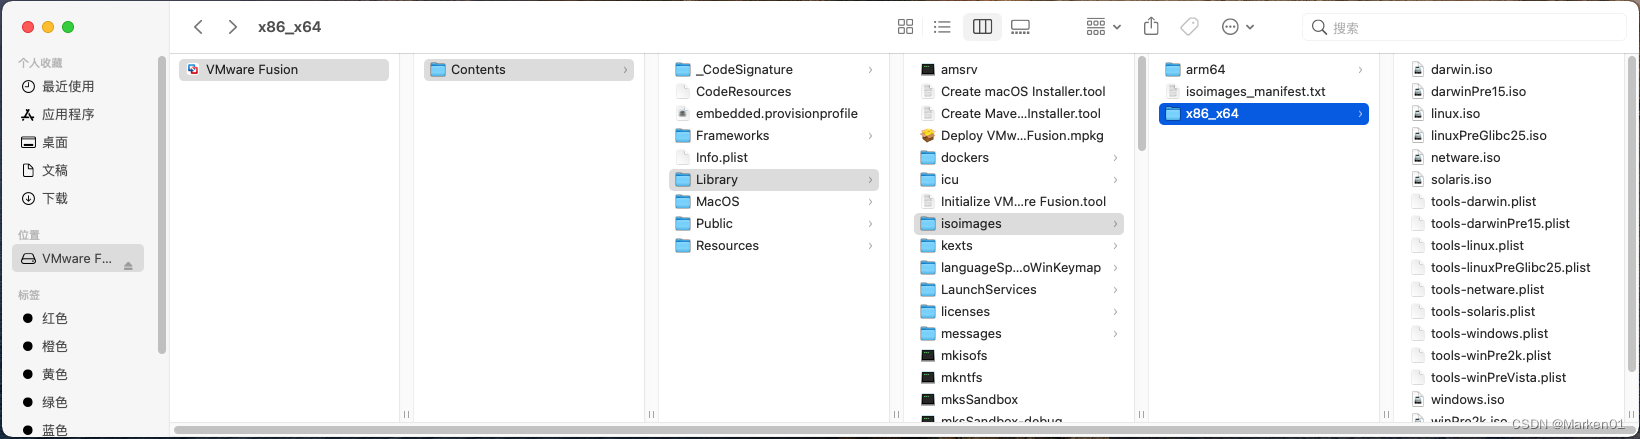Go forward with the right chevron
The height and width of the screenshot is (439, 1640).
click(x=232, y=27)
